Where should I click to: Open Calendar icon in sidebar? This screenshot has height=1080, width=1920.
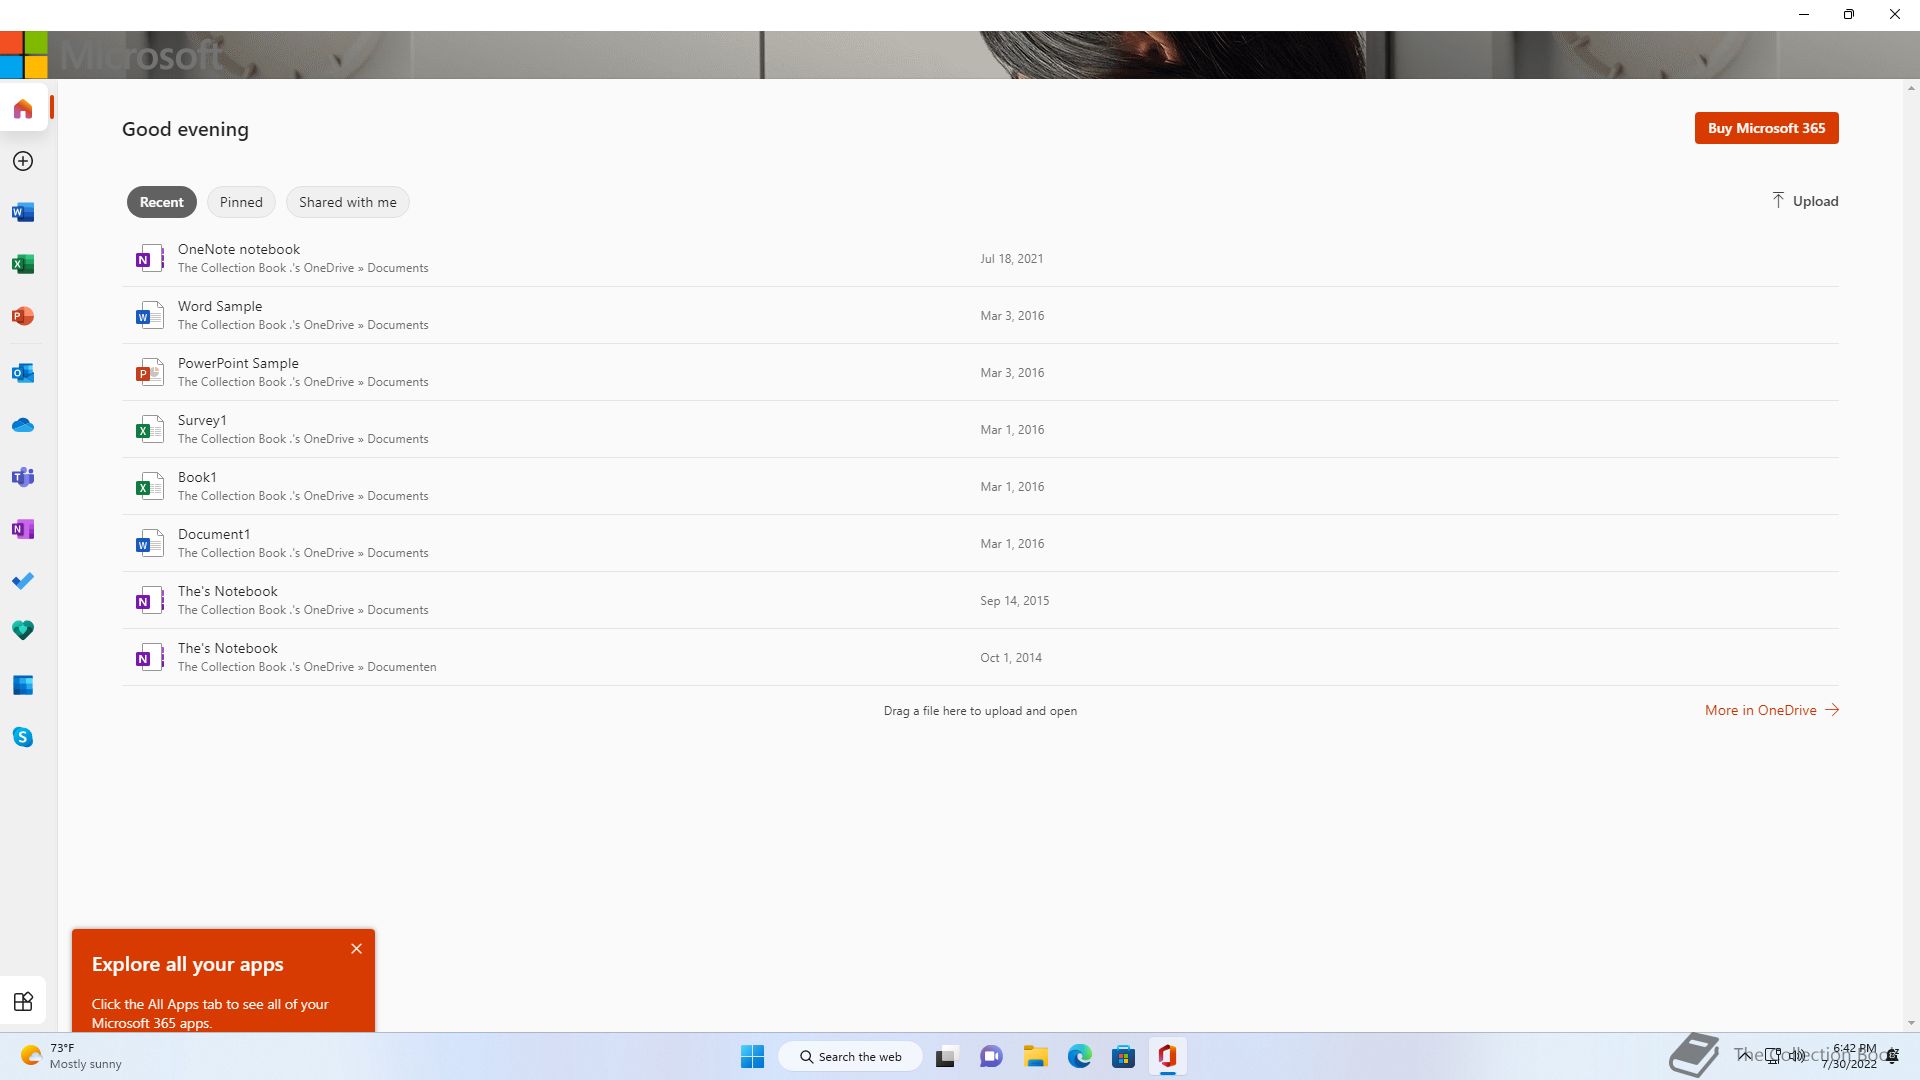23,685
